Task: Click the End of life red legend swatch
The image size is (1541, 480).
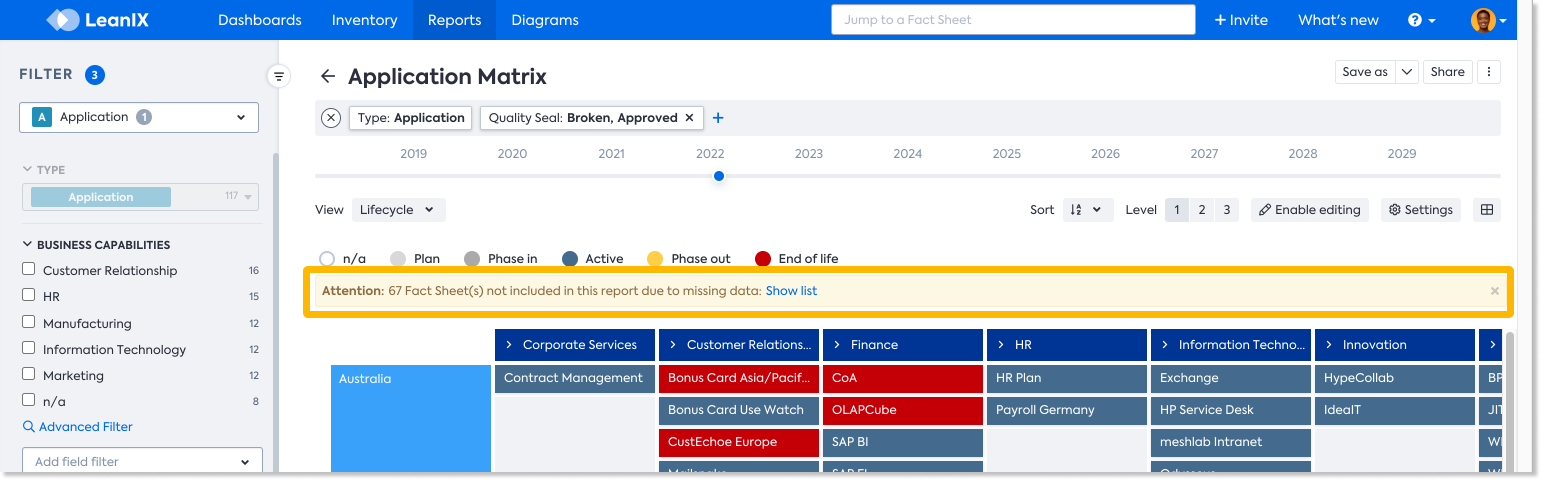Action: [763, 259]
